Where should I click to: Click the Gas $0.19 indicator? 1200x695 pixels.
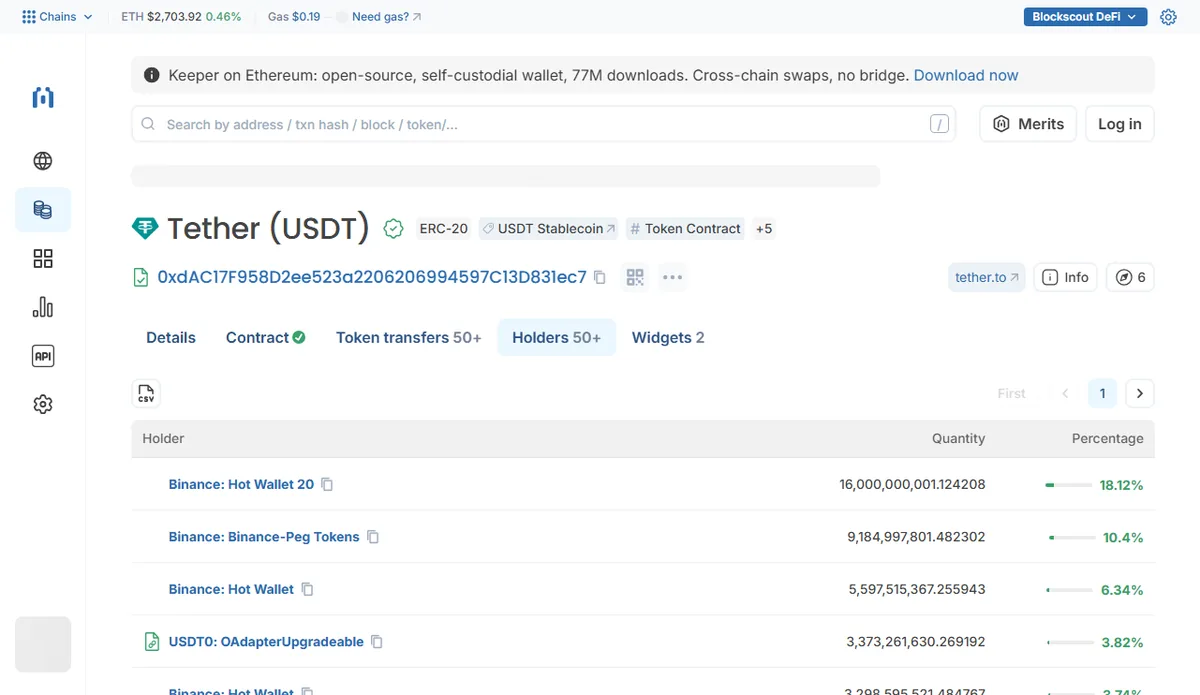[x=294, y=17]
